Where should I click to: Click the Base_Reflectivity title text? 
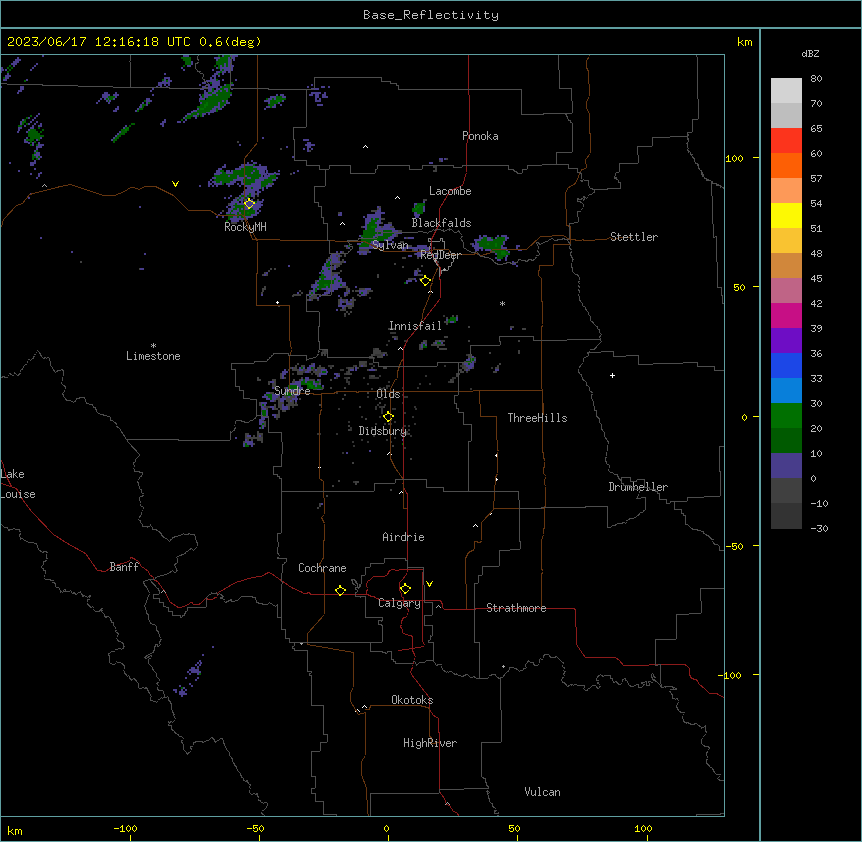(431, 15)
